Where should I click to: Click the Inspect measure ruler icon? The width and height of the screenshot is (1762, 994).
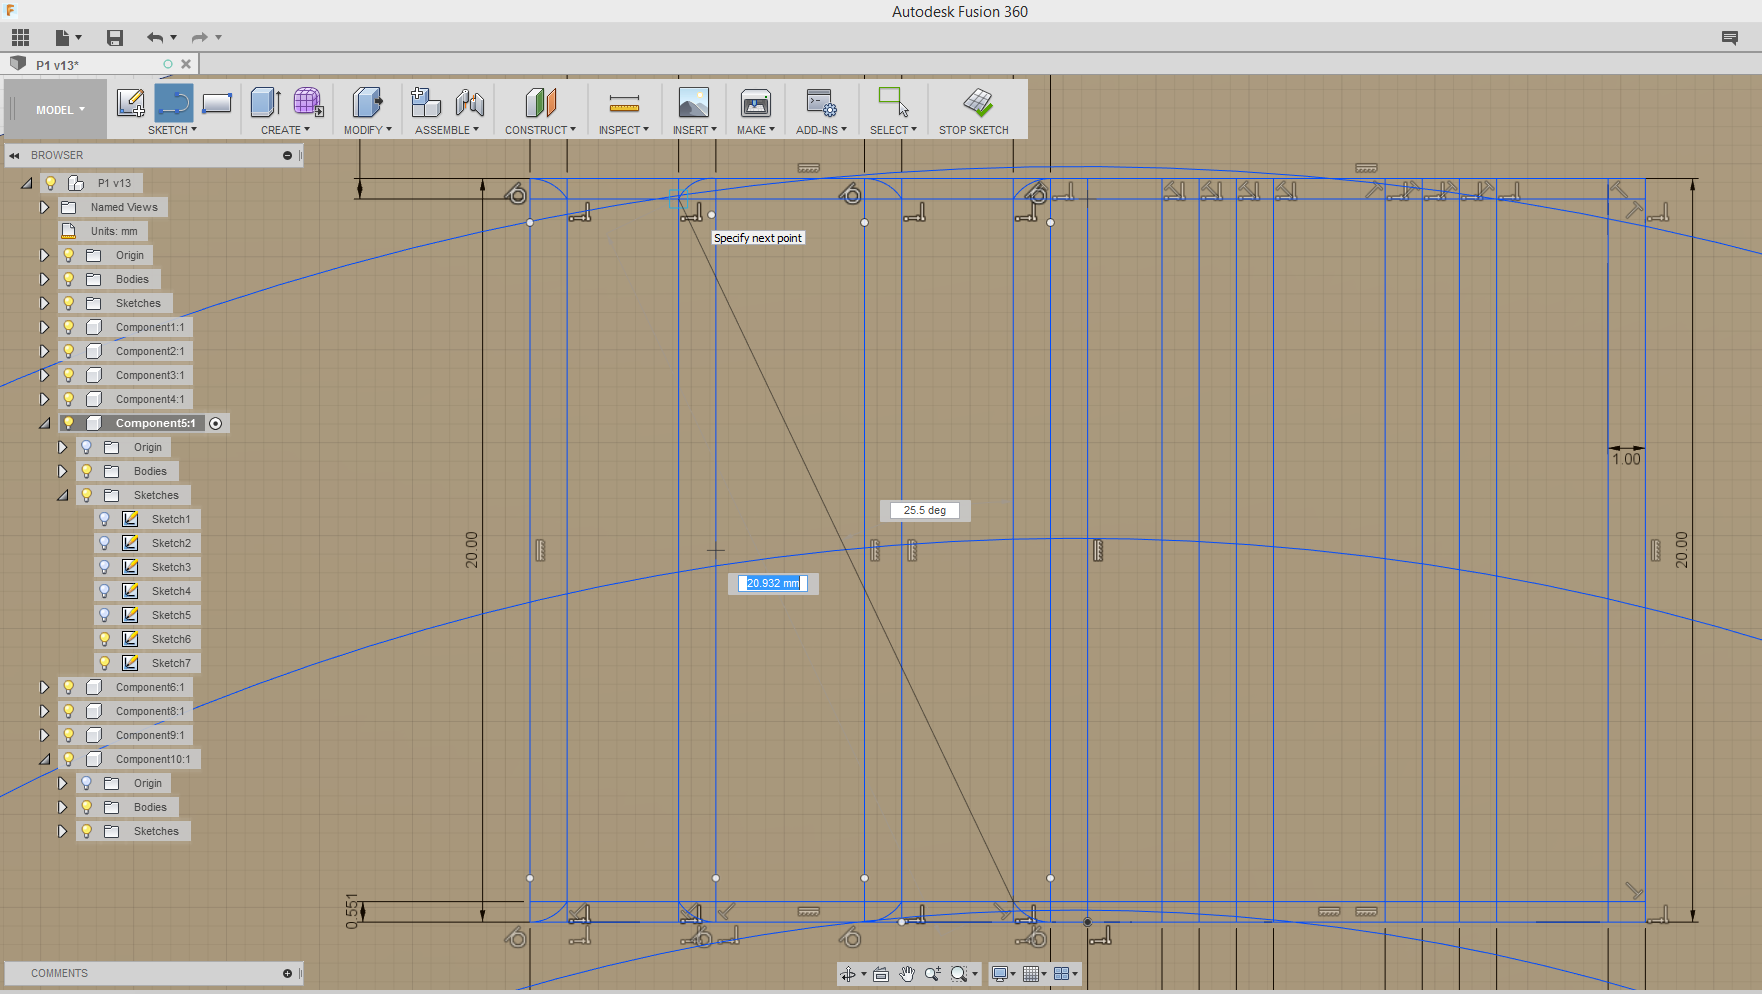click(x=624, y=103)
